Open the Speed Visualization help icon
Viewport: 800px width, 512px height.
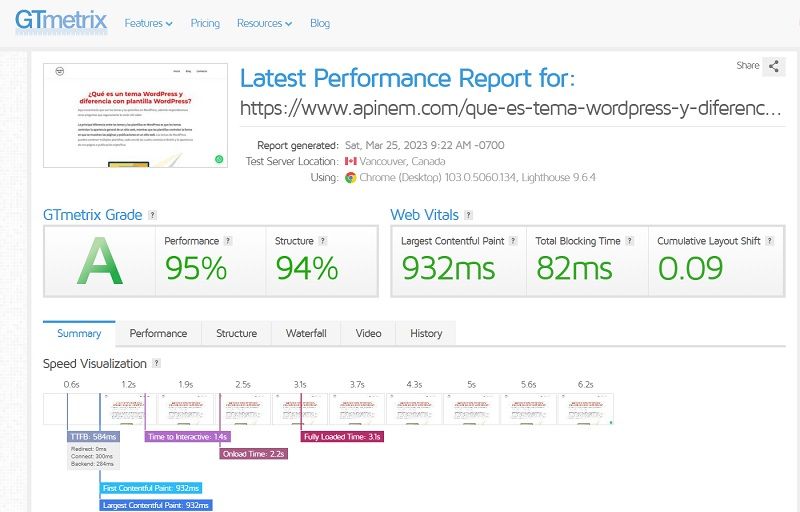pyautogui.click(x=157, y=363)
